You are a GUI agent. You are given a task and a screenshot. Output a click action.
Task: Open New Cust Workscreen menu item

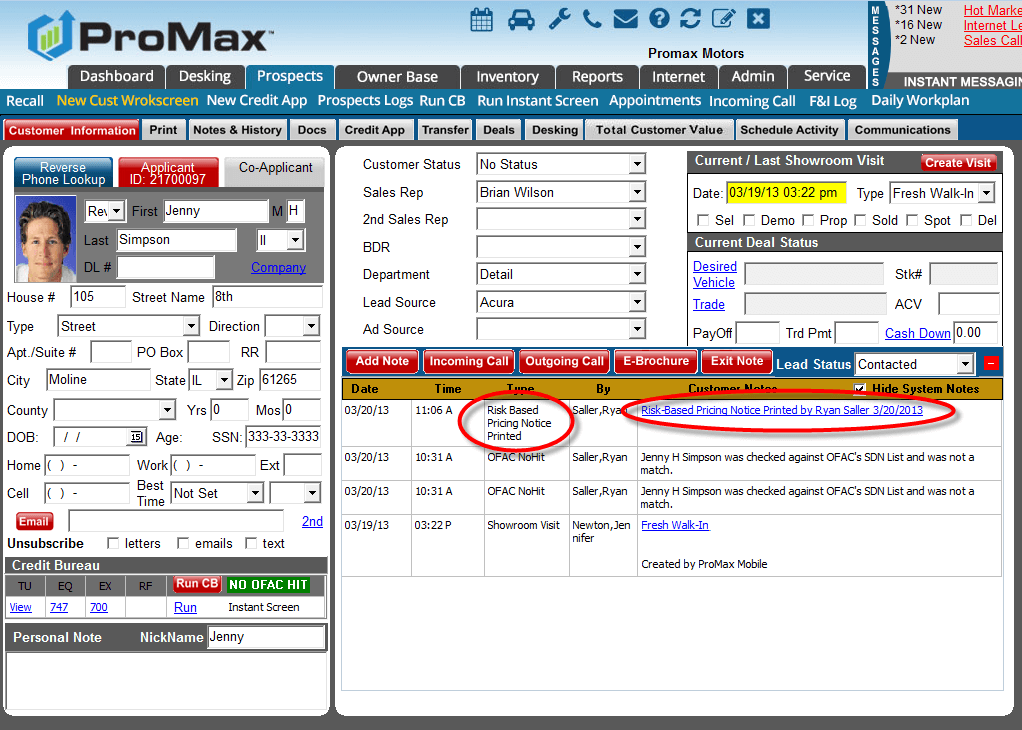(127, 101)
